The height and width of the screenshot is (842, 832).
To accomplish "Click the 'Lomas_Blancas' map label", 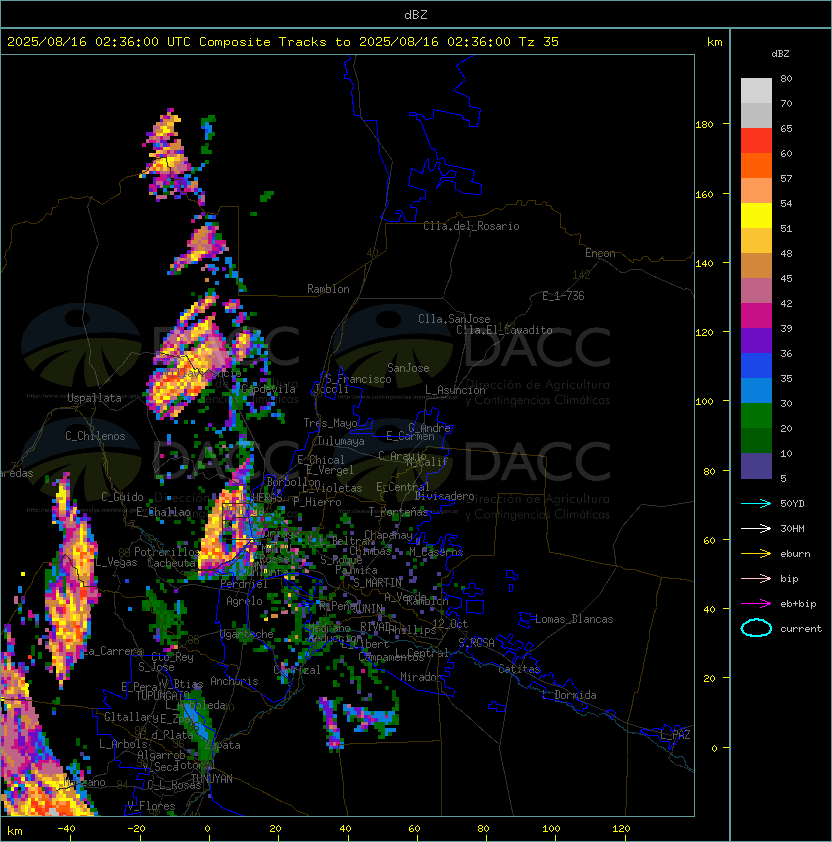I will pyautogui.click(x=574, y=619).
